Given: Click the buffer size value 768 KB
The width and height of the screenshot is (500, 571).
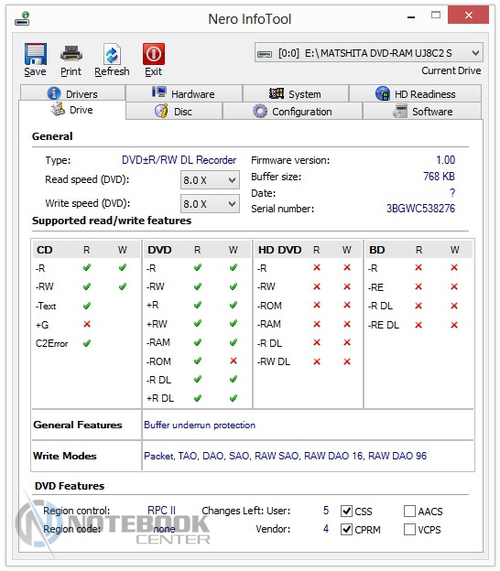Looking at the screenshot, I should [439, 177].
